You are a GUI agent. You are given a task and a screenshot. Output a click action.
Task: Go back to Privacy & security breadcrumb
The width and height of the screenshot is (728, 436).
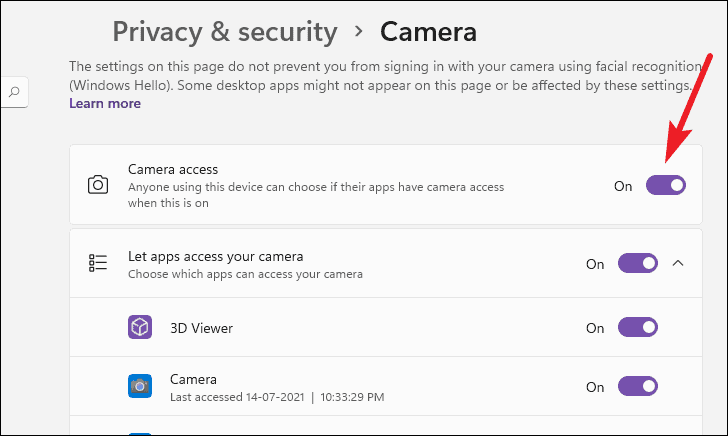coord(224,32)
